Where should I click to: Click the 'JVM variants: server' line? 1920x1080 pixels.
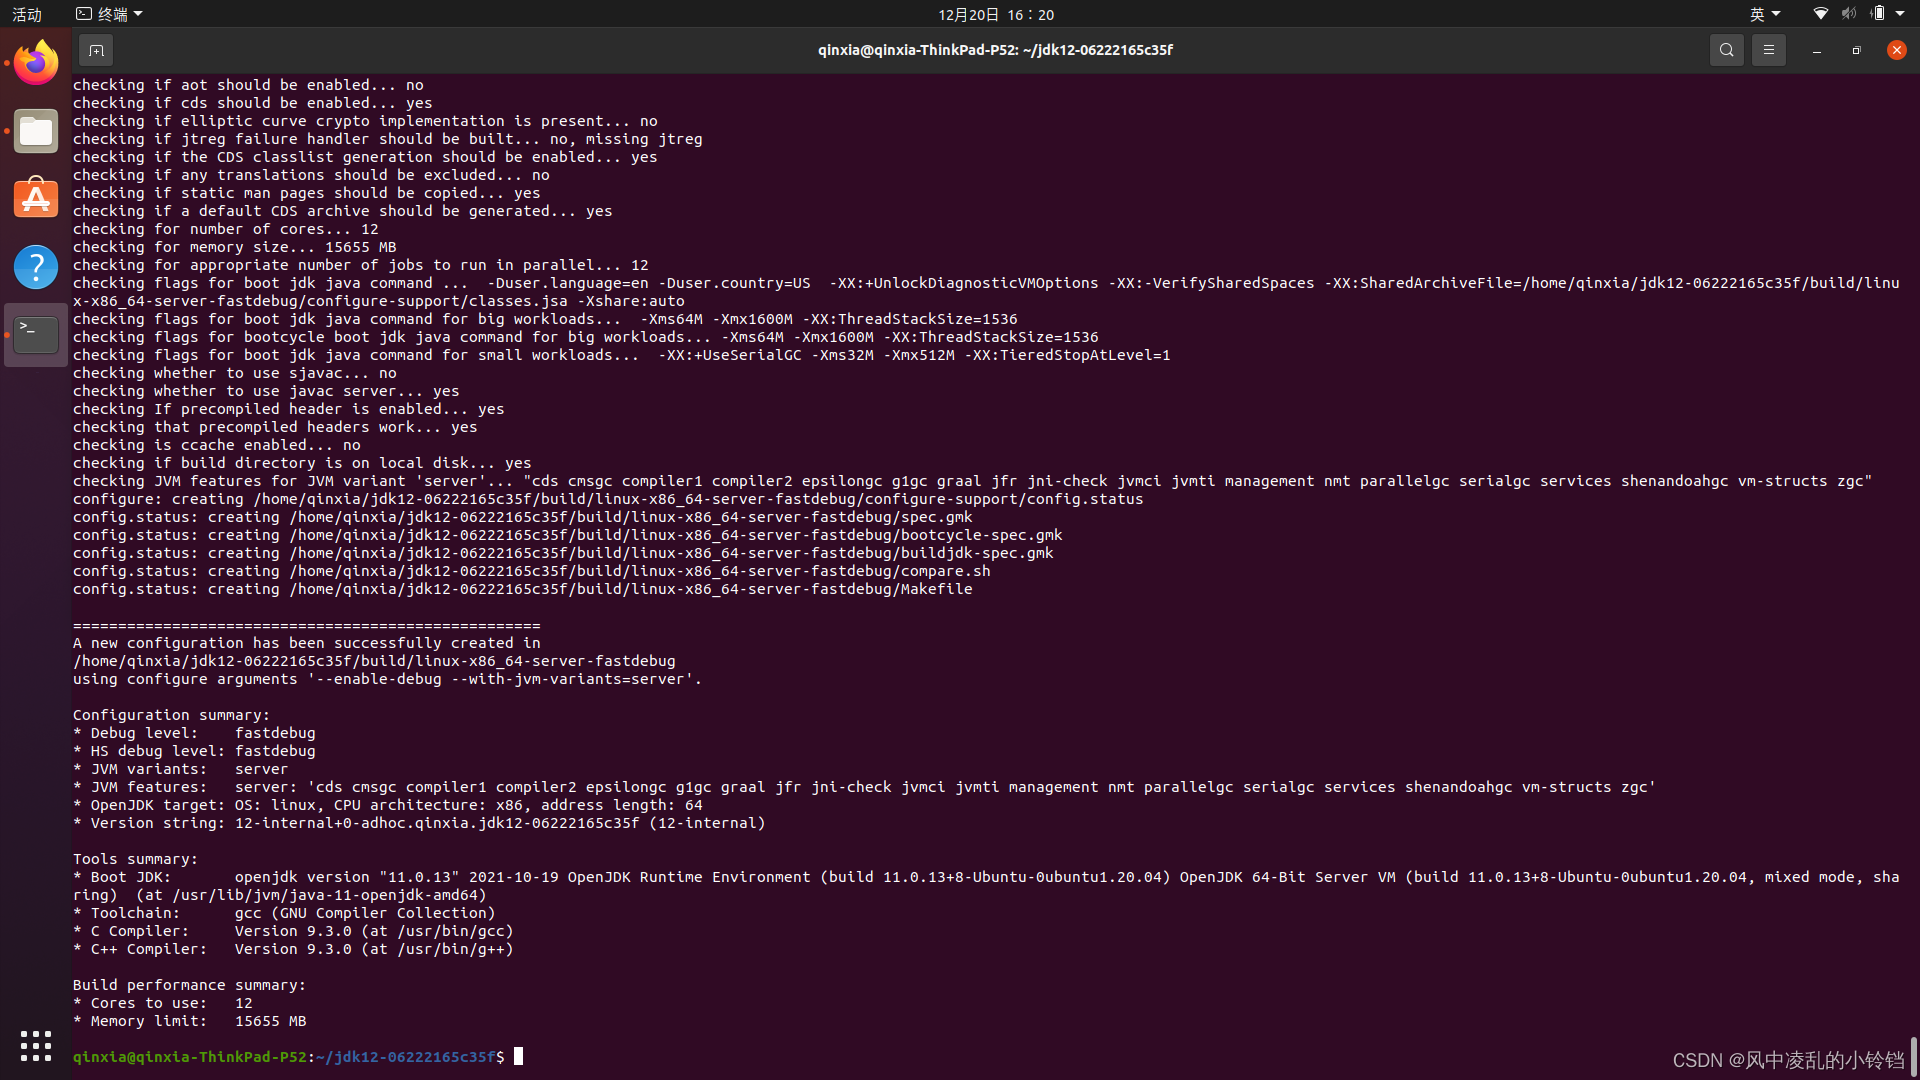(180, 769)
